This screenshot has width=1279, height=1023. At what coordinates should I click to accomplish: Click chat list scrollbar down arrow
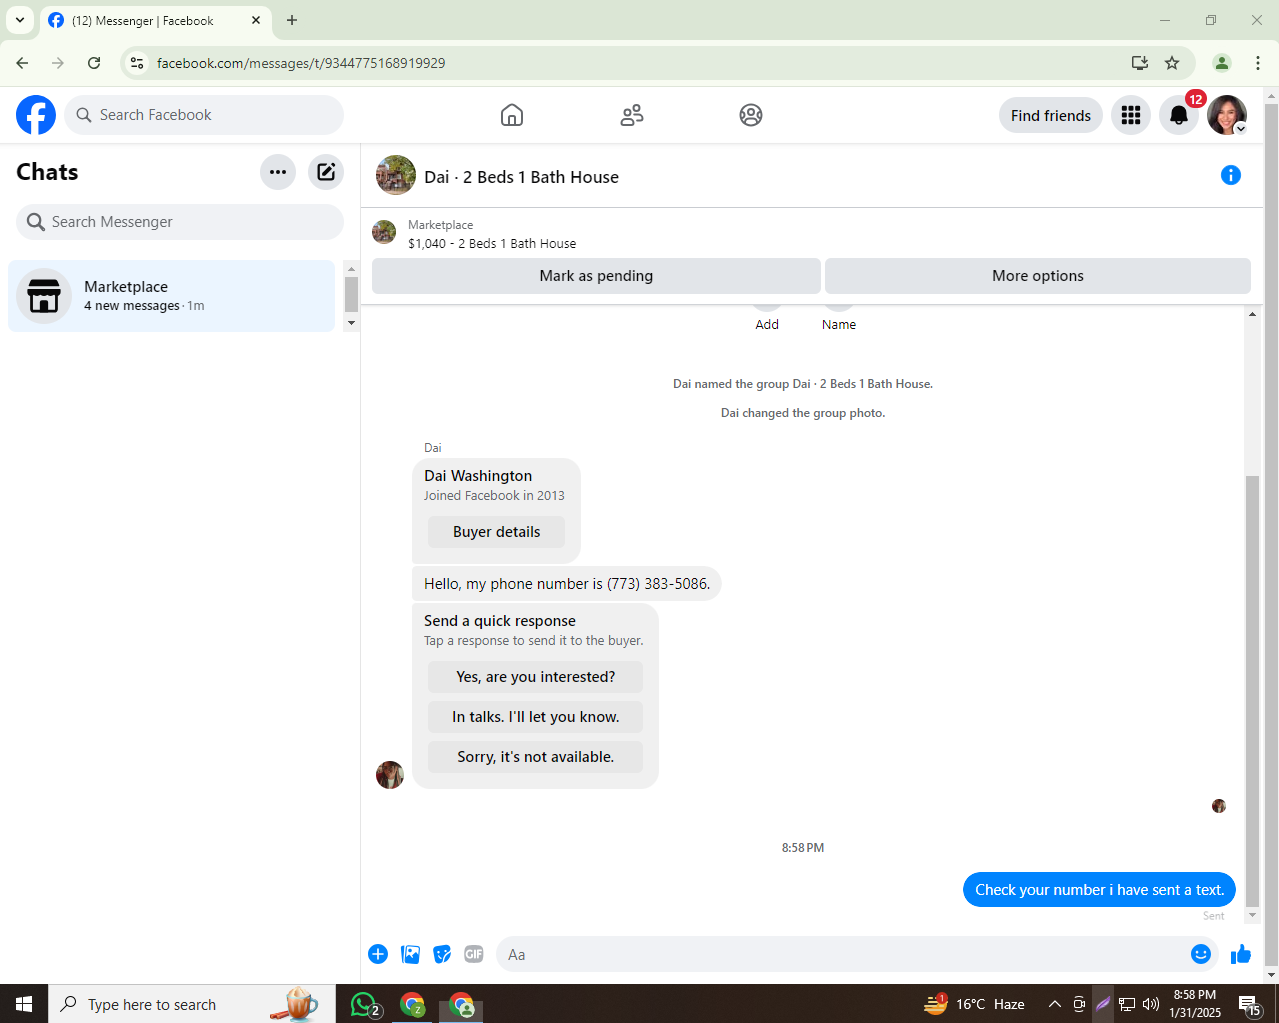pos(351,323)
